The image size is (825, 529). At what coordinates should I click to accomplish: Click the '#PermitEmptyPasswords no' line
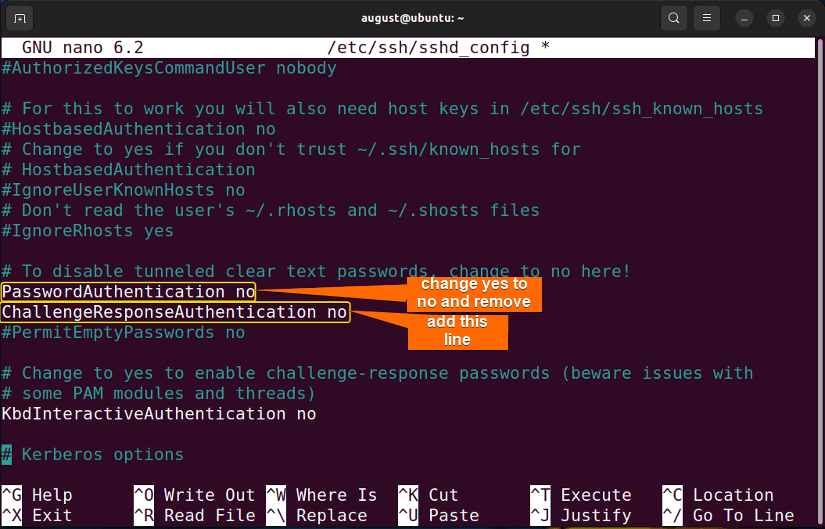[x=123, y=333]
